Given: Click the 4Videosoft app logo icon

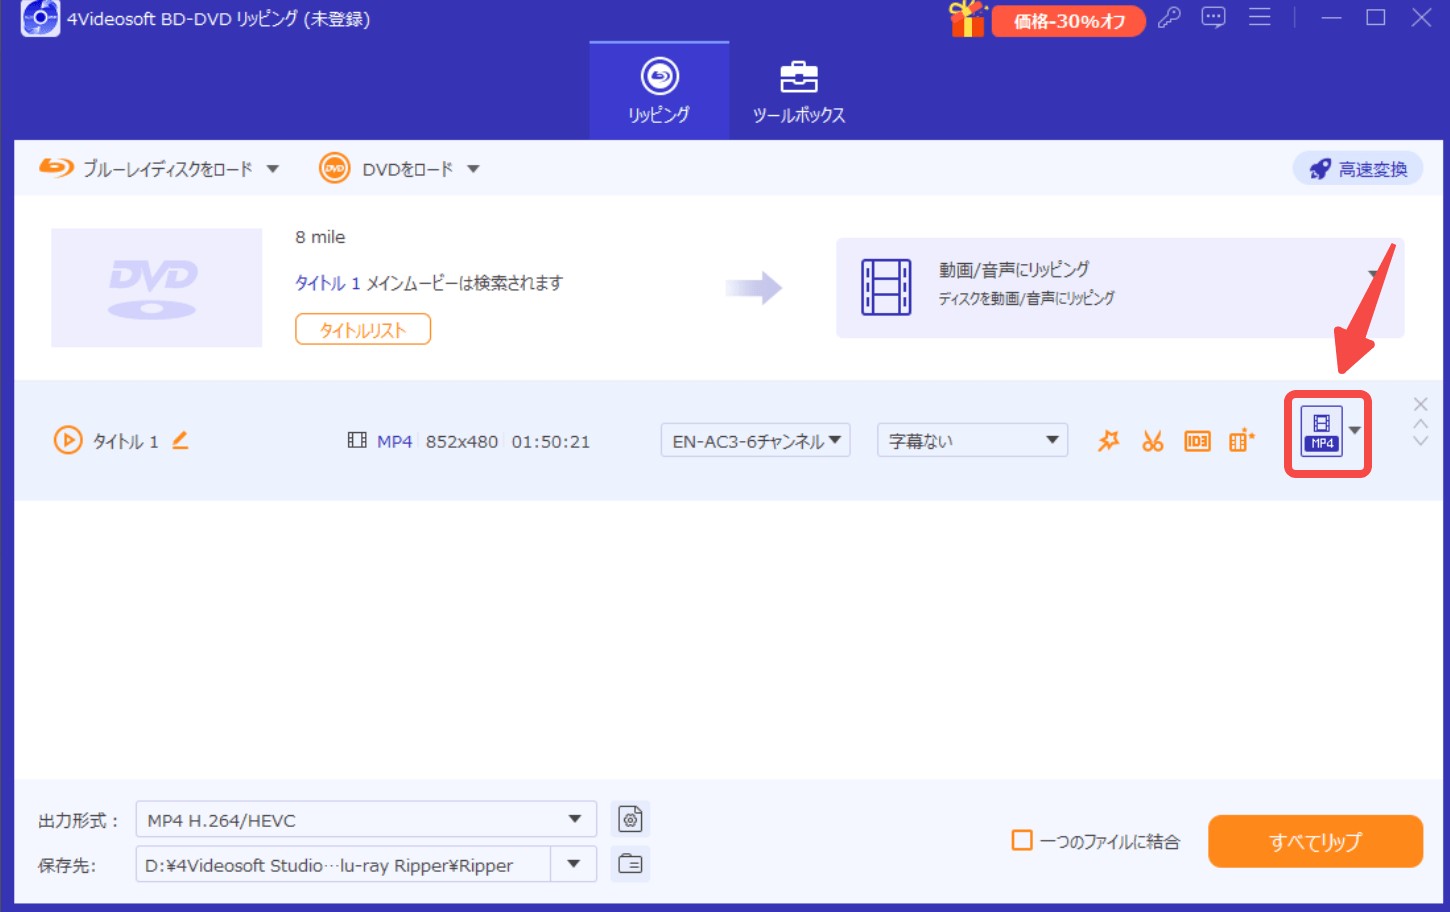Looking at the screenshot, I should [x=40, y=18].
